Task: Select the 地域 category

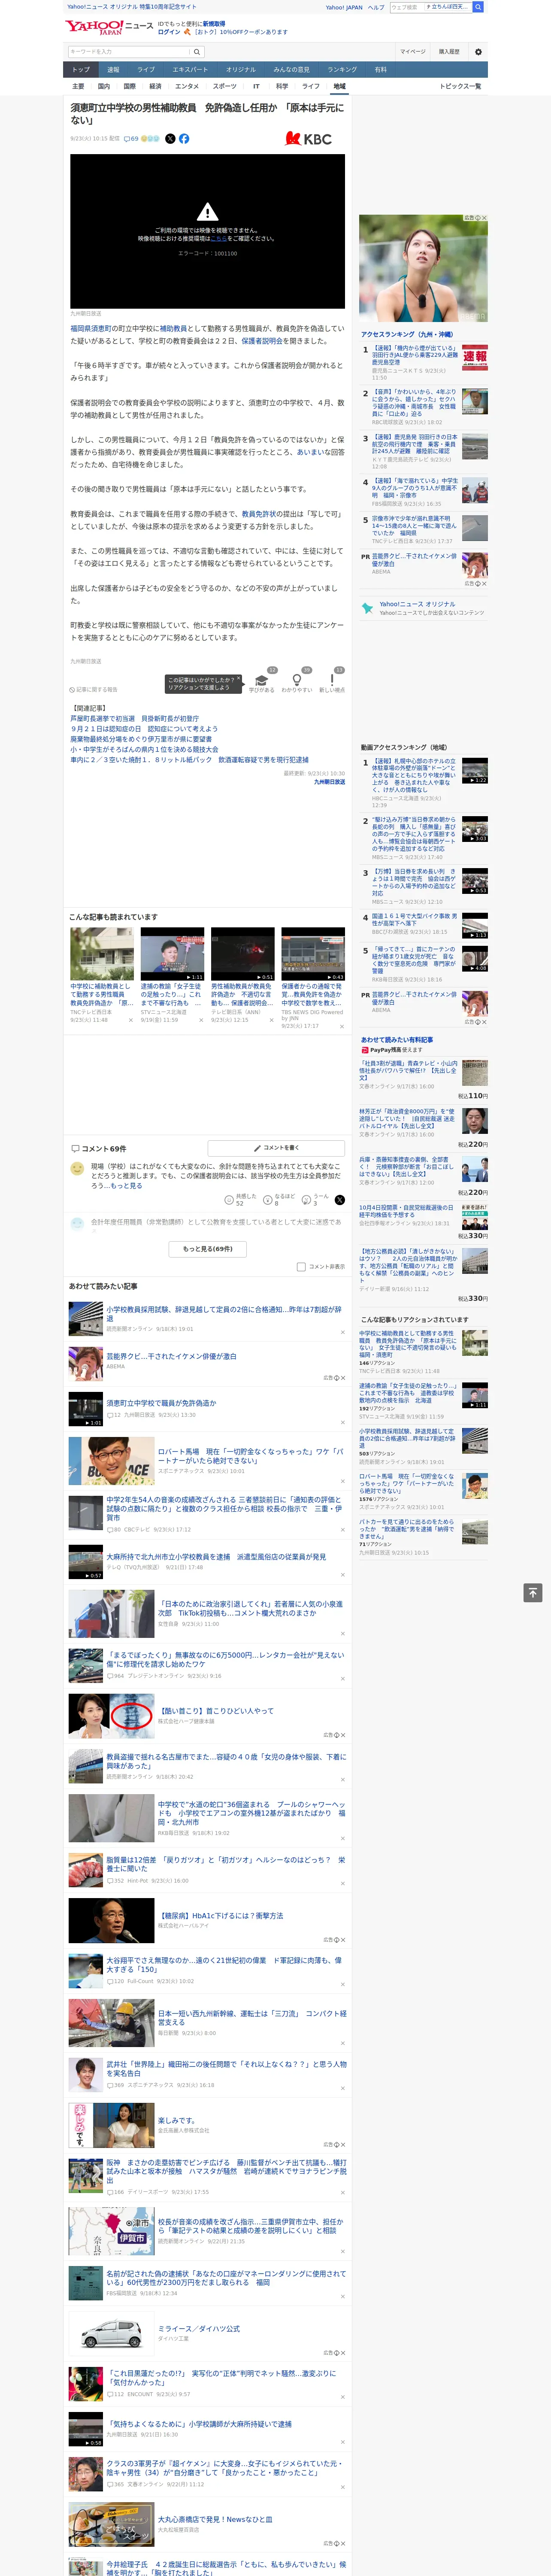Action: [x=339, y=86]
